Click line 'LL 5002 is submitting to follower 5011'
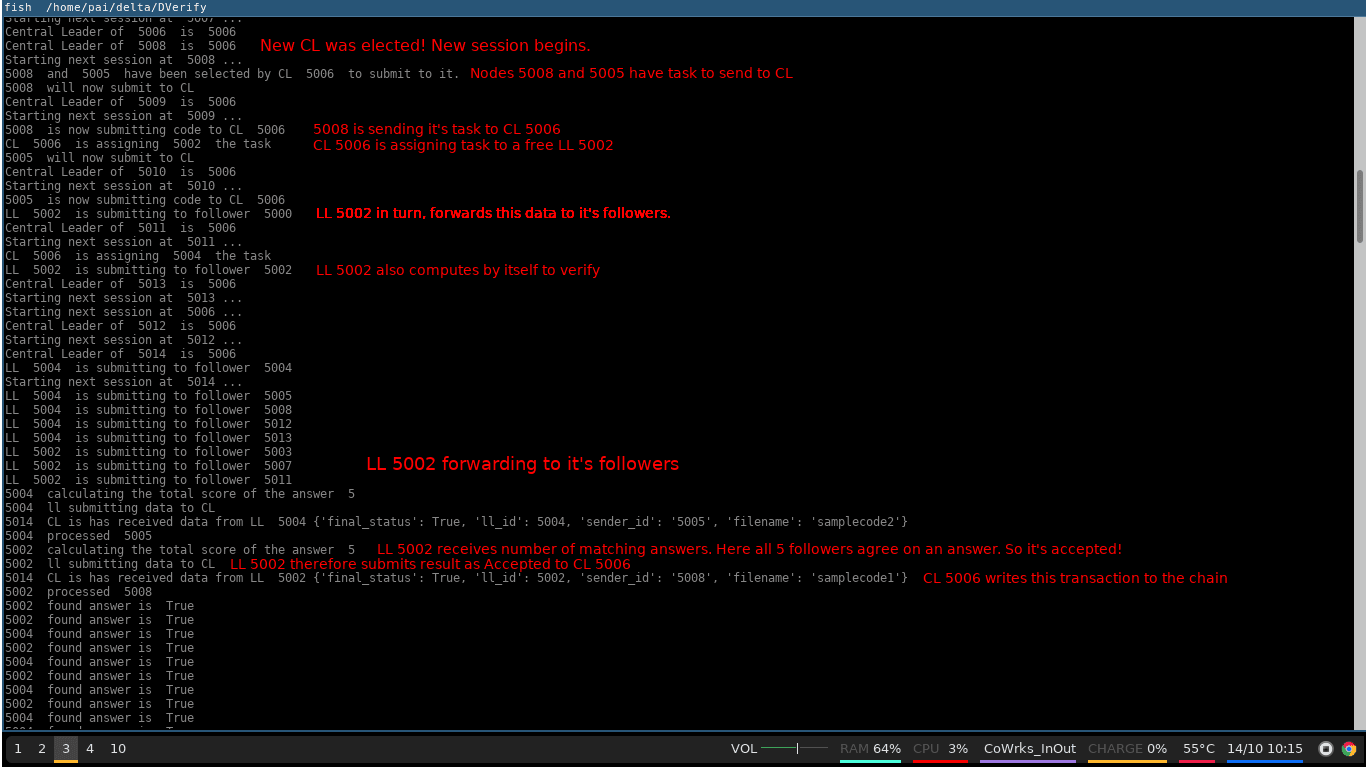This screenshot has height=768, width=1366. tap(149, 480)
